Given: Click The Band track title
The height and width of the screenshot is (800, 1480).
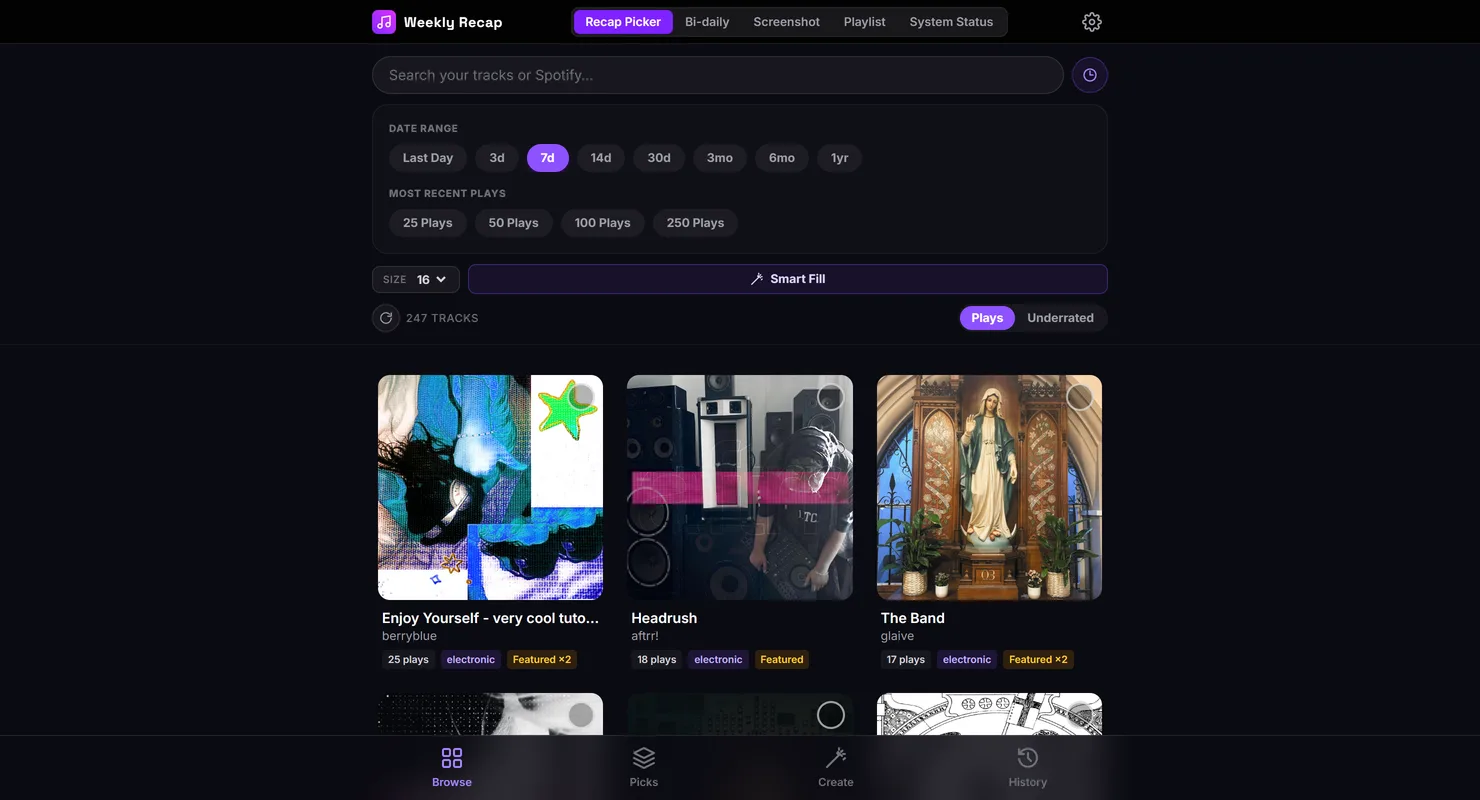Looking at the screenshot, I should pyautogui.click(x=913, y=618).
